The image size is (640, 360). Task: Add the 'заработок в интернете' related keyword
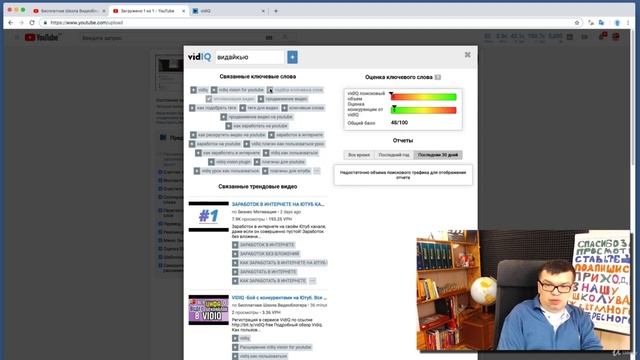pyautogui.click(x=271, y=135)
